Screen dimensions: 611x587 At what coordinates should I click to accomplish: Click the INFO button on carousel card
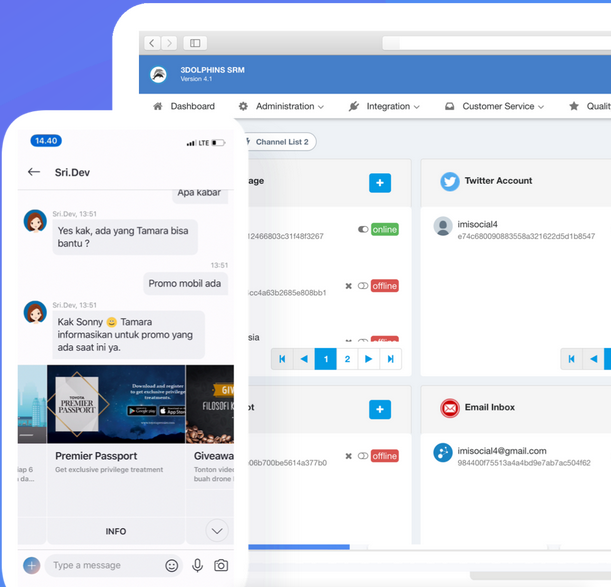click(116, 531)
